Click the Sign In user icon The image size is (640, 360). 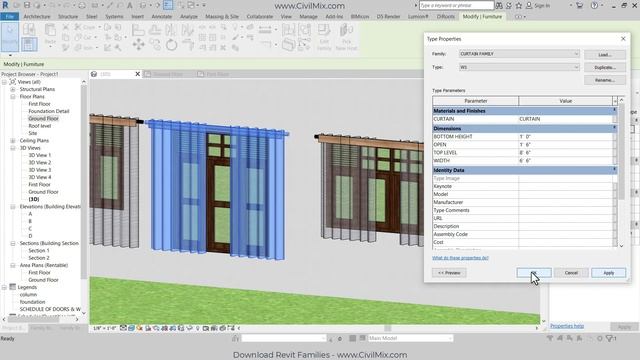pyautogui.click(x=529, y=6)
